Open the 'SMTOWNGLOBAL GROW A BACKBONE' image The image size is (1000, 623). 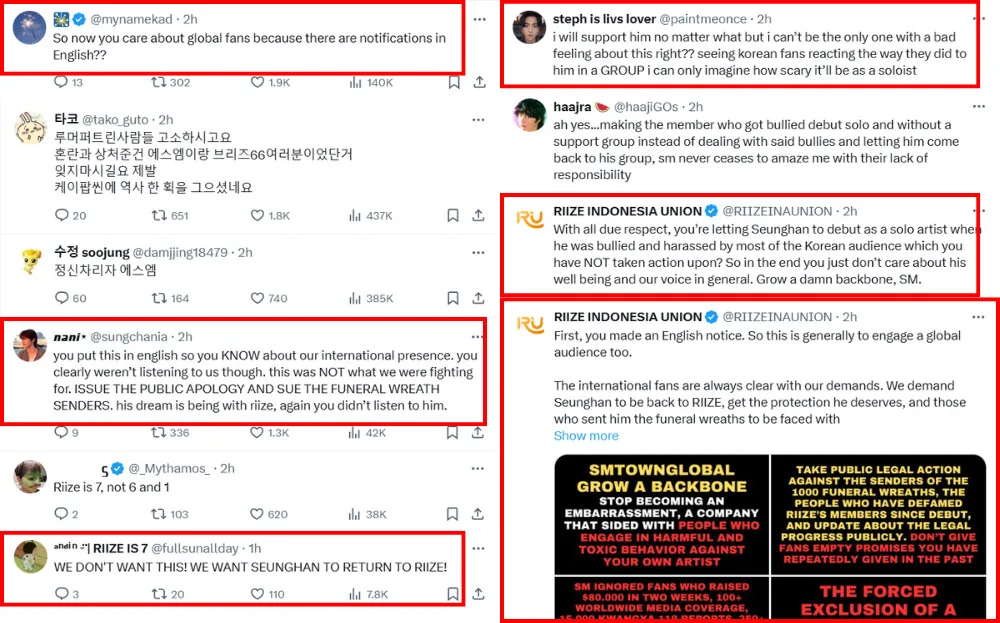[661, 513]
